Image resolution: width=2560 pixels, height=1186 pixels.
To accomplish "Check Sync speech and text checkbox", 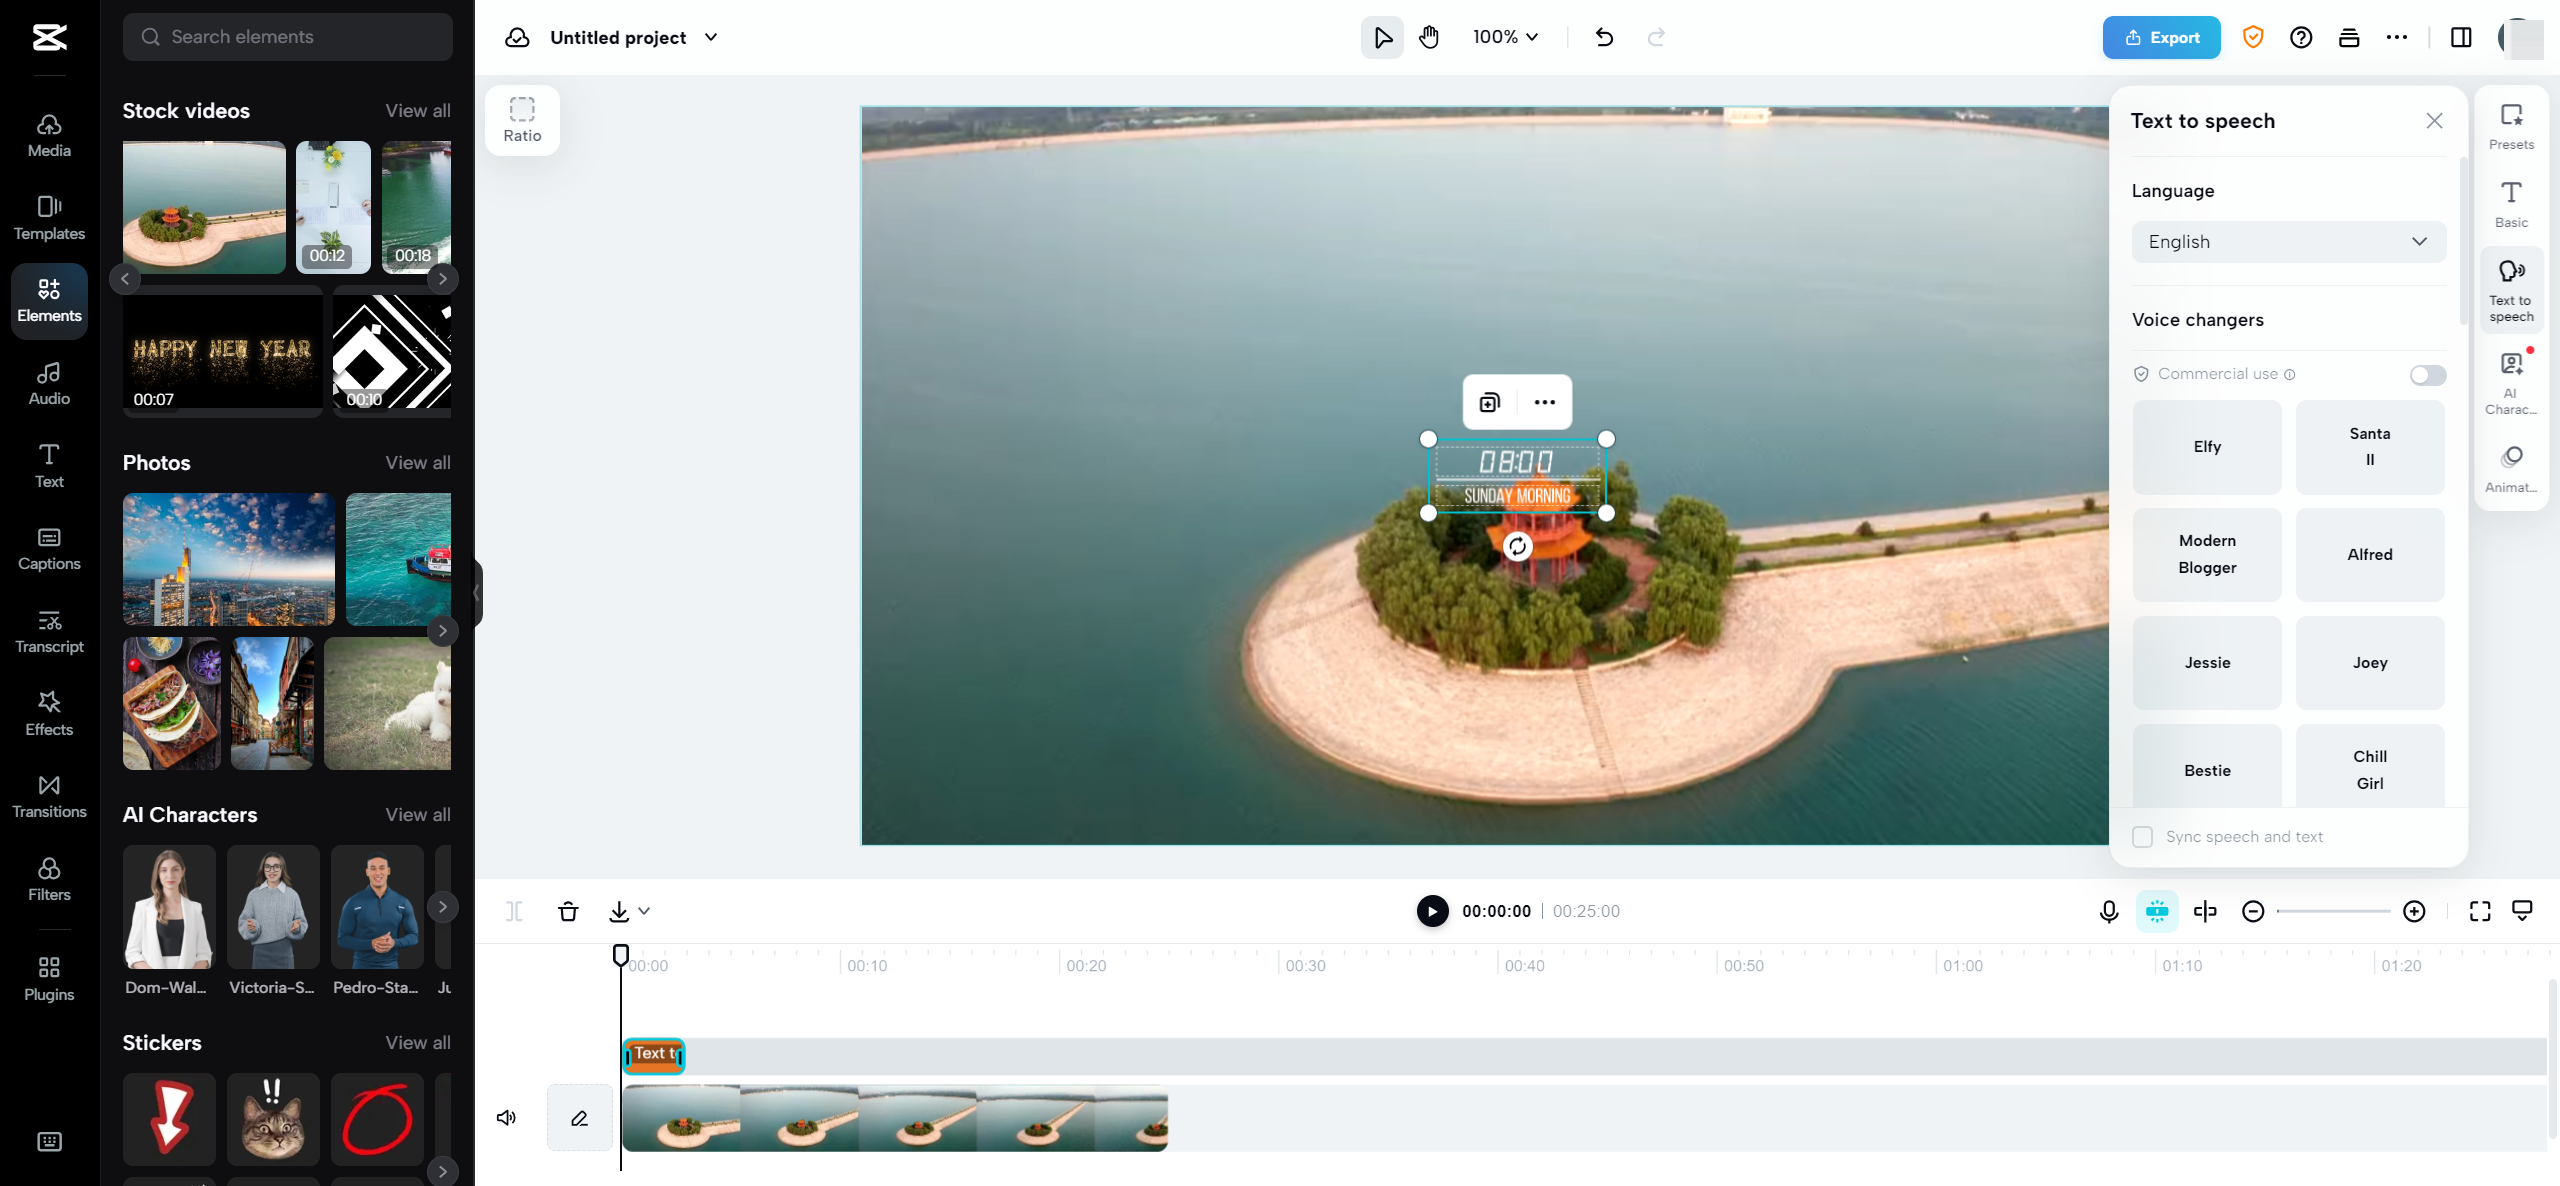I will [x=2142, y=837].
